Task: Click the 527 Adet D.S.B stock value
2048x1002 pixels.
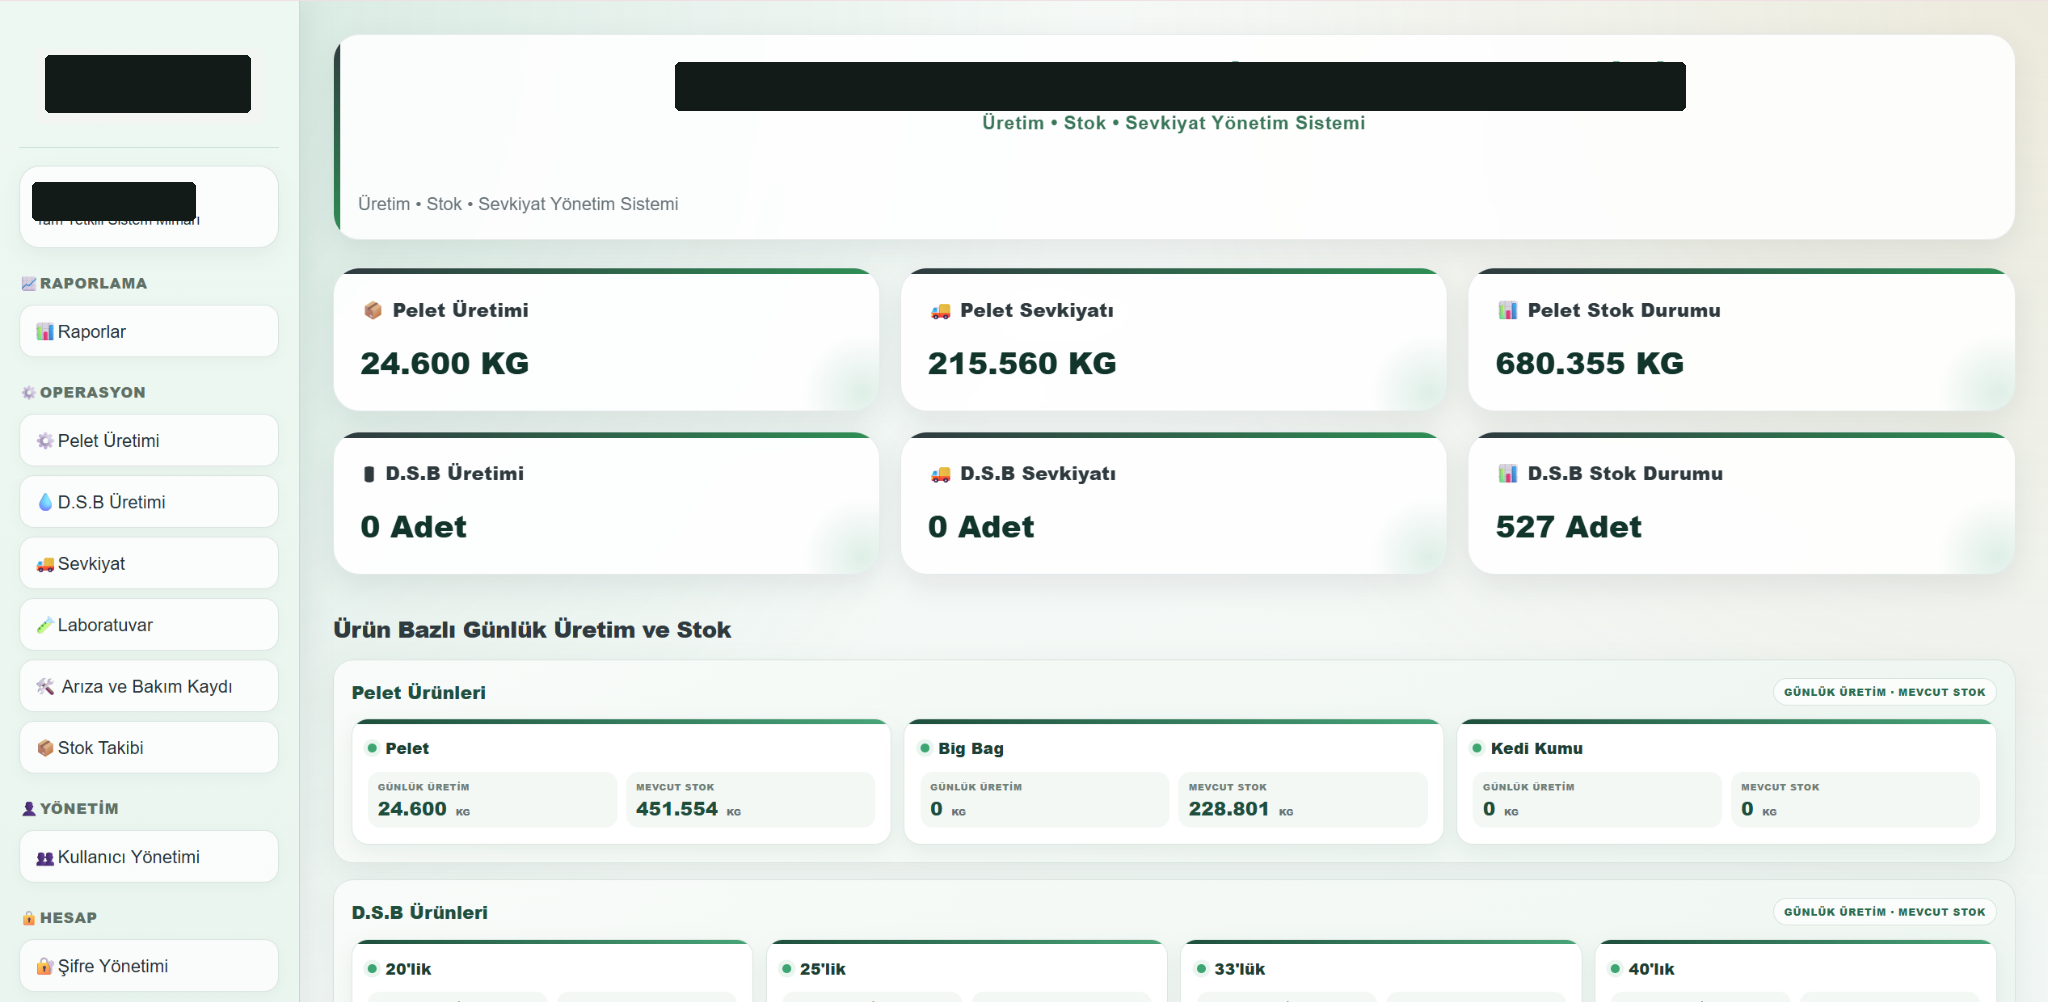Action: (x=1568, y=527)
